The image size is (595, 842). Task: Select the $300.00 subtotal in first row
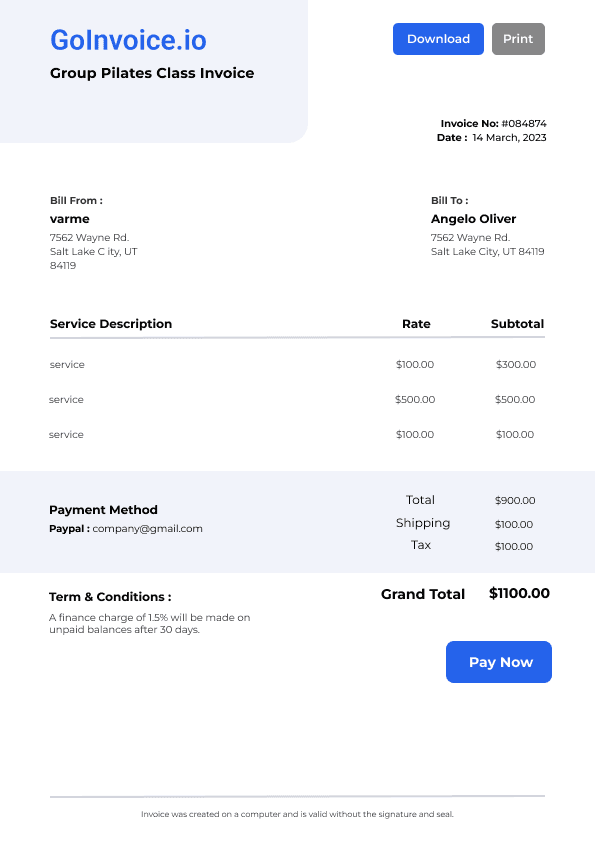tap(516, 365)
